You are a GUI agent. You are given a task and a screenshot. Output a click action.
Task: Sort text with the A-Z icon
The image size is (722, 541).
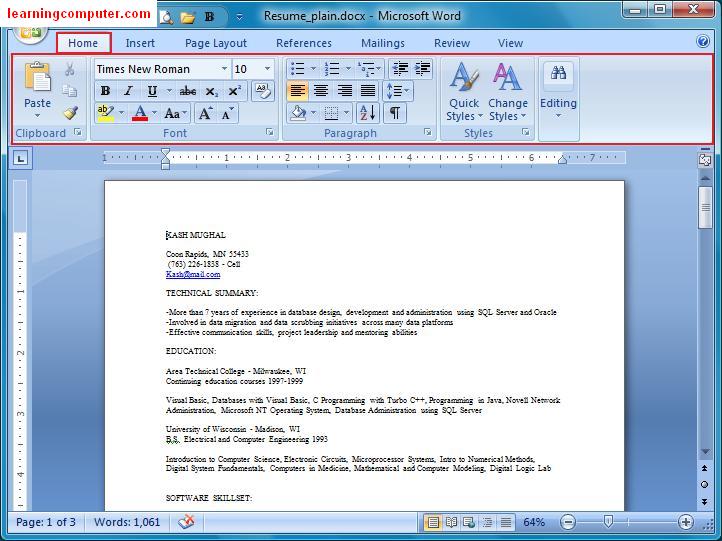(368, 113)
